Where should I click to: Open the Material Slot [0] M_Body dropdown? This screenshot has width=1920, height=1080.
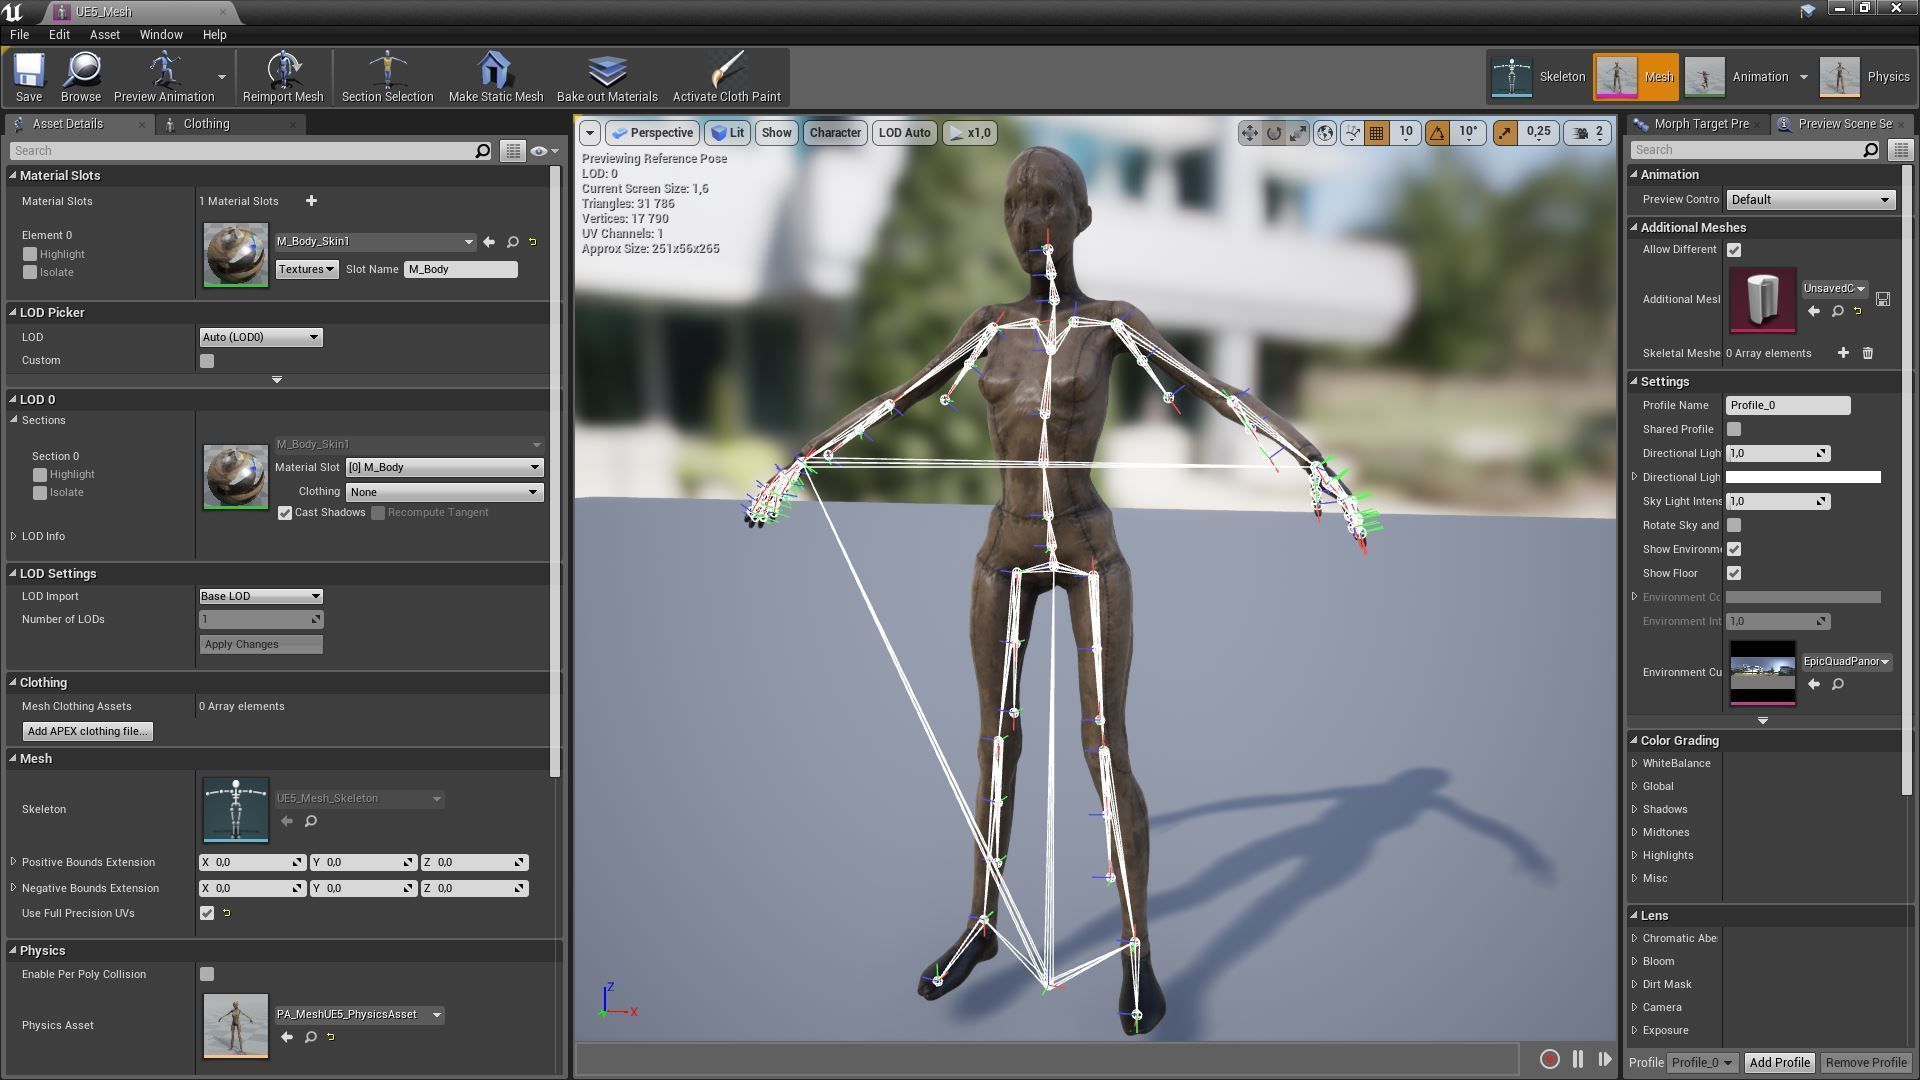(x=444, y=467)
